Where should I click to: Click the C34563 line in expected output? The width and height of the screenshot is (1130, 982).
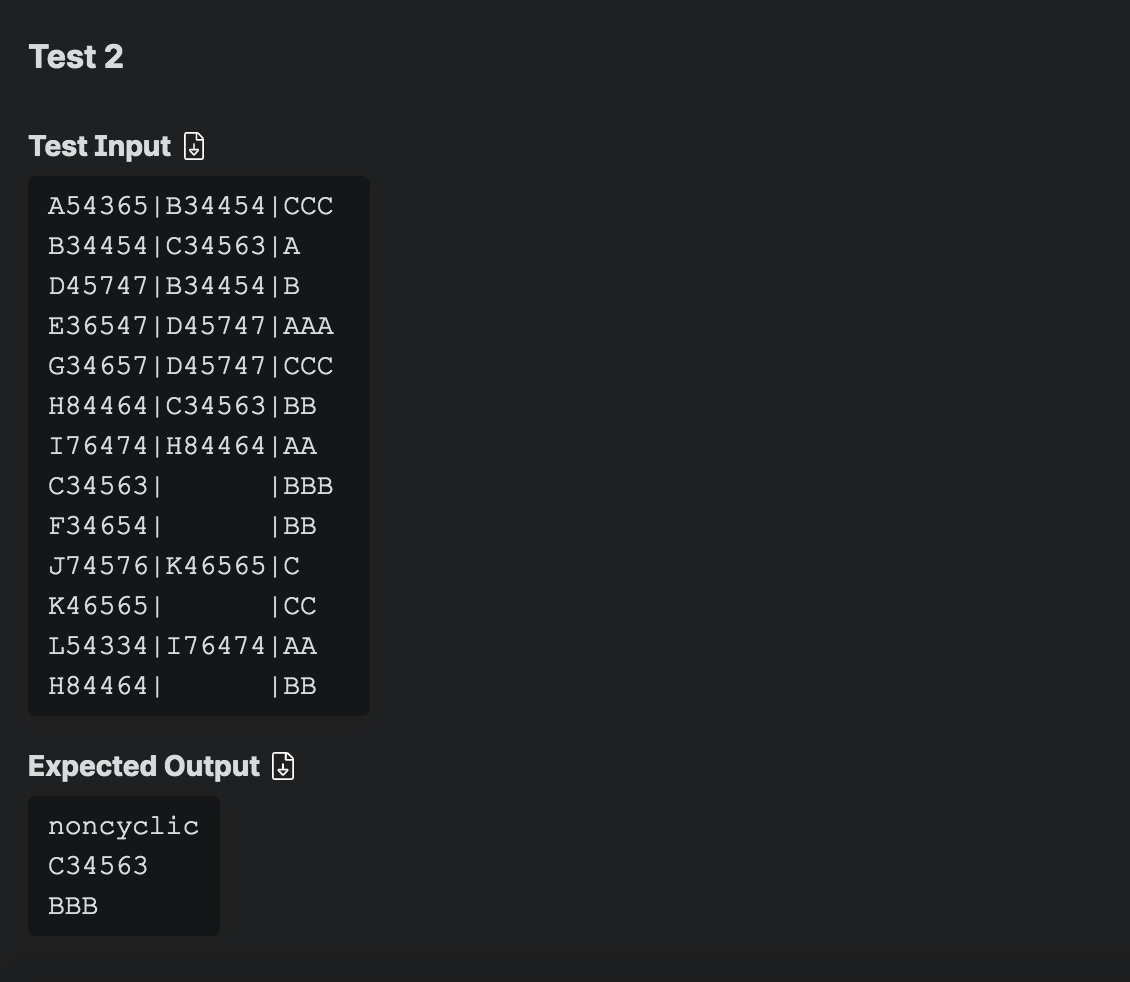[x=98, y=866]
